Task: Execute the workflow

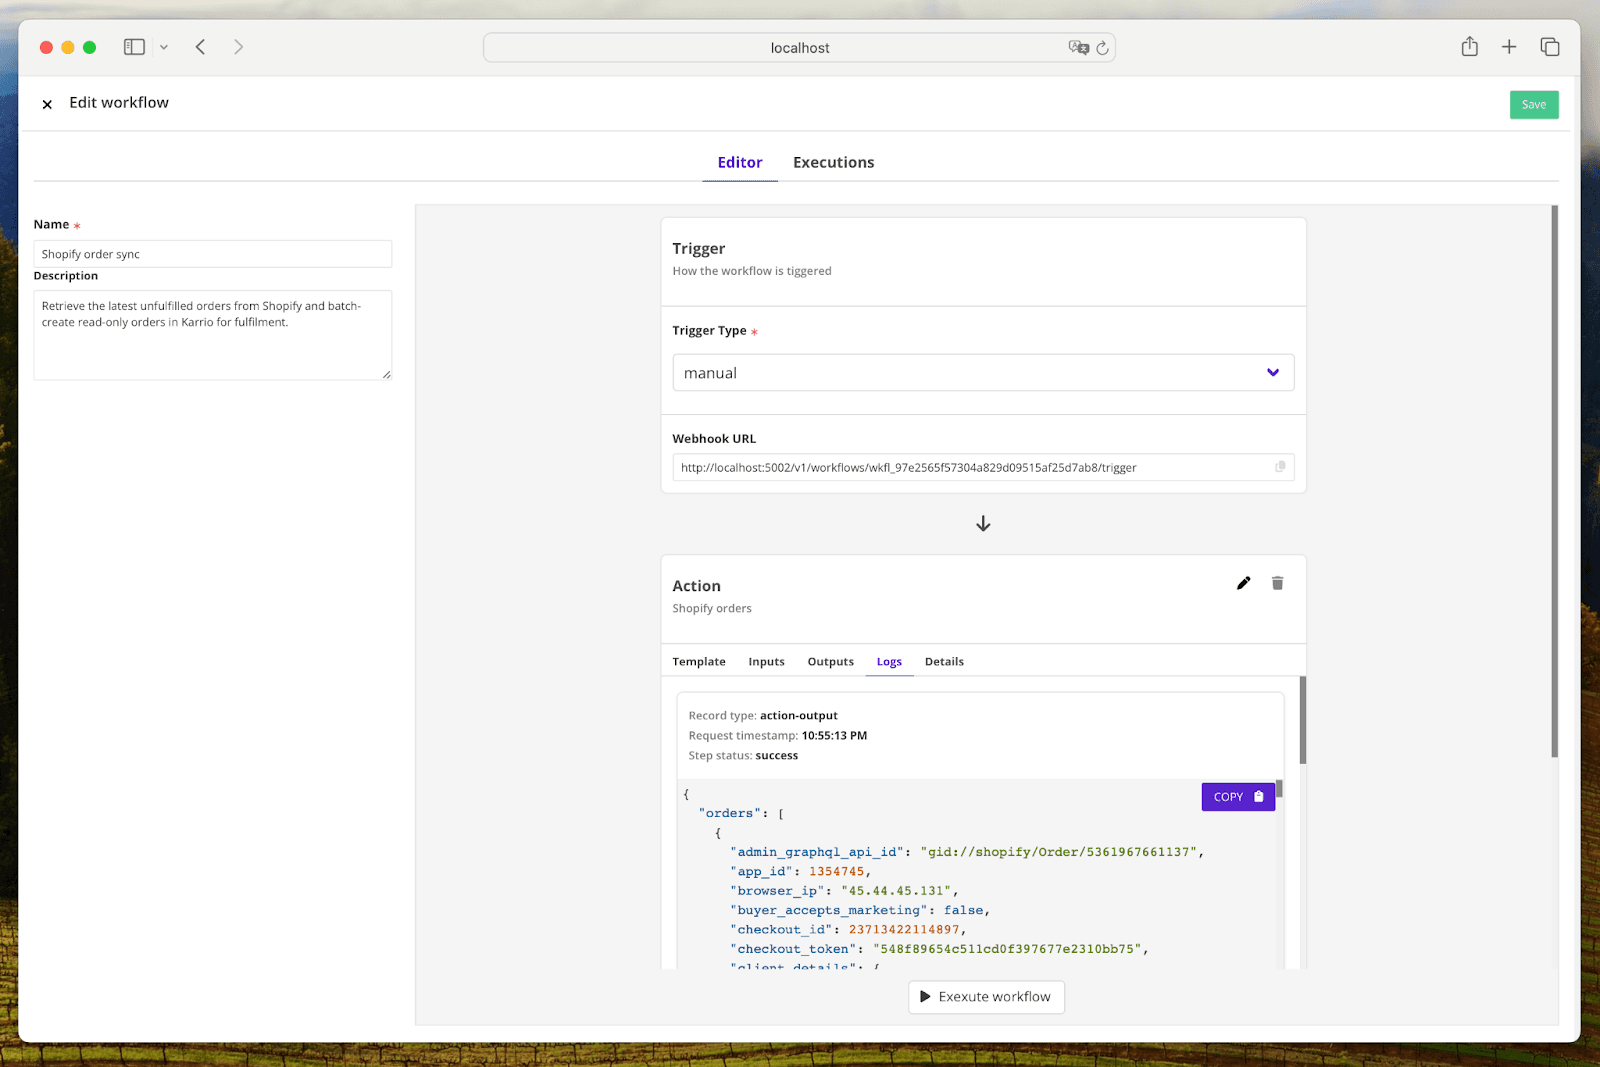Action: (985, 996)
